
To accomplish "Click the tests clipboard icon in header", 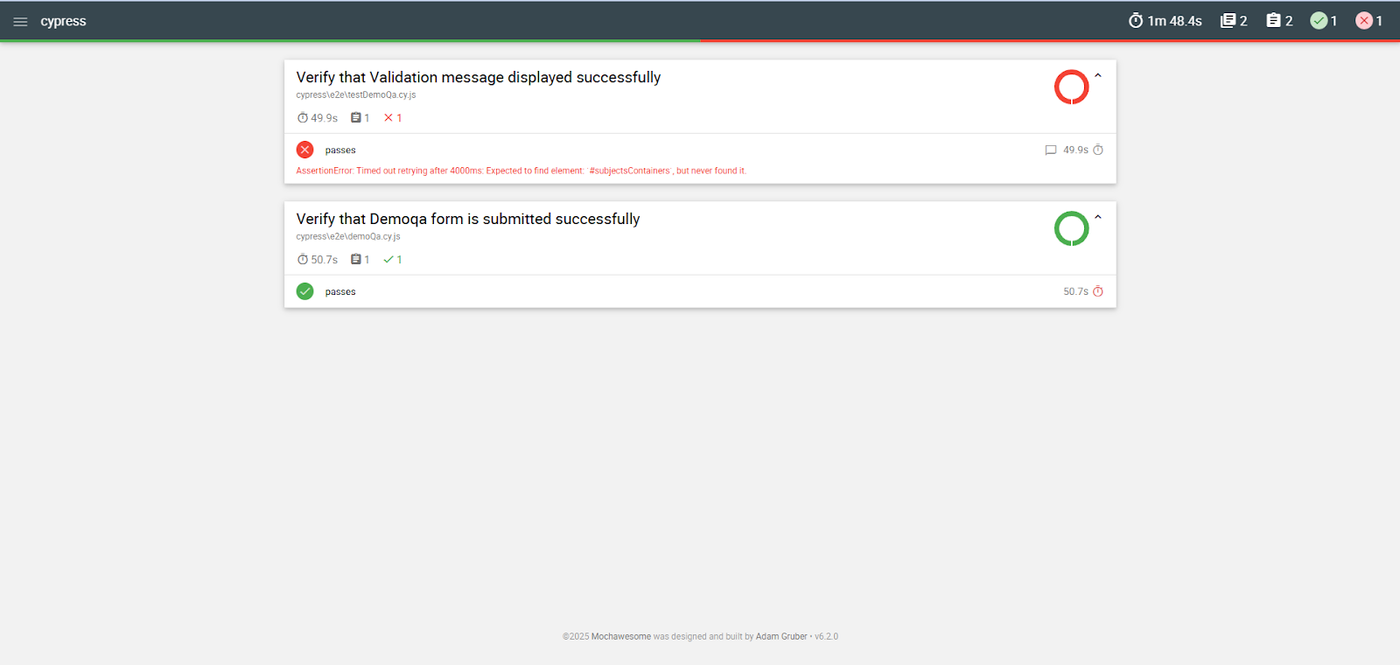I will click(x=1273, y=21).
